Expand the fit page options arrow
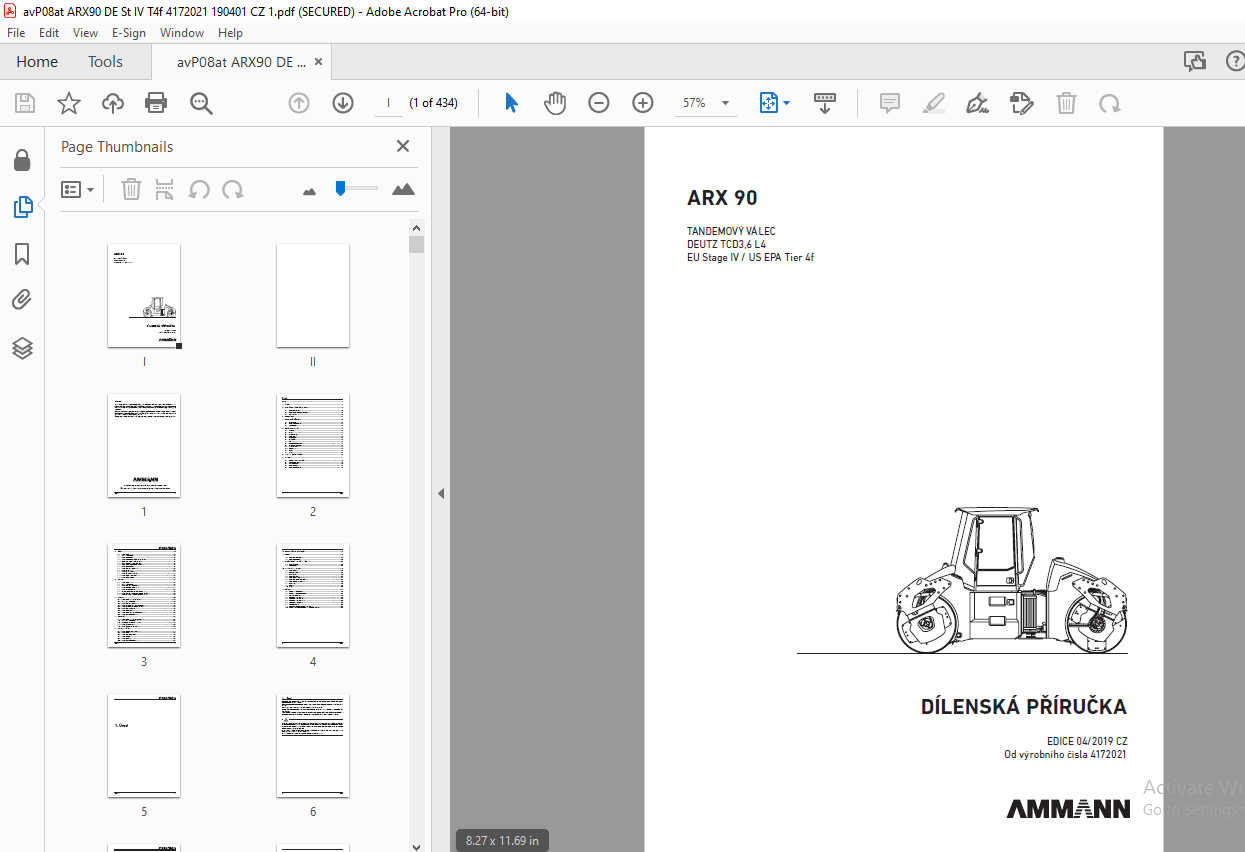This screenshot has width=1245, height=852. coord(786,103)
